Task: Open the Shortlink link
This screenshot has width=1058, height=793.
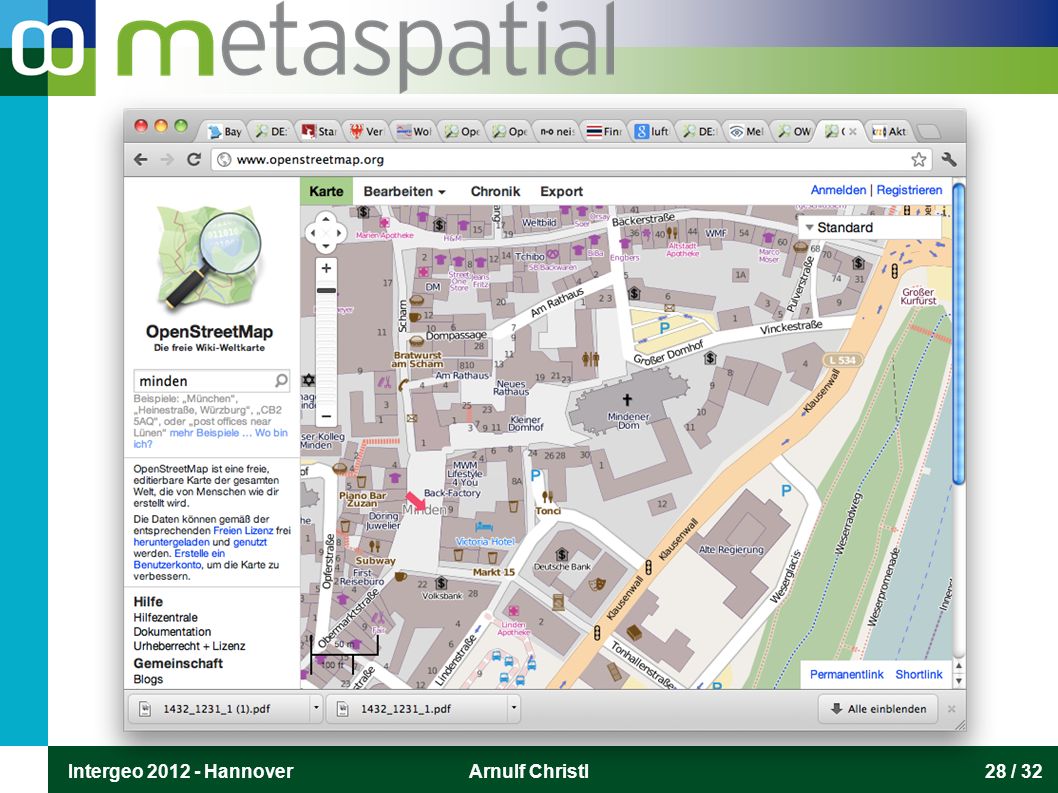Action: 919,674
